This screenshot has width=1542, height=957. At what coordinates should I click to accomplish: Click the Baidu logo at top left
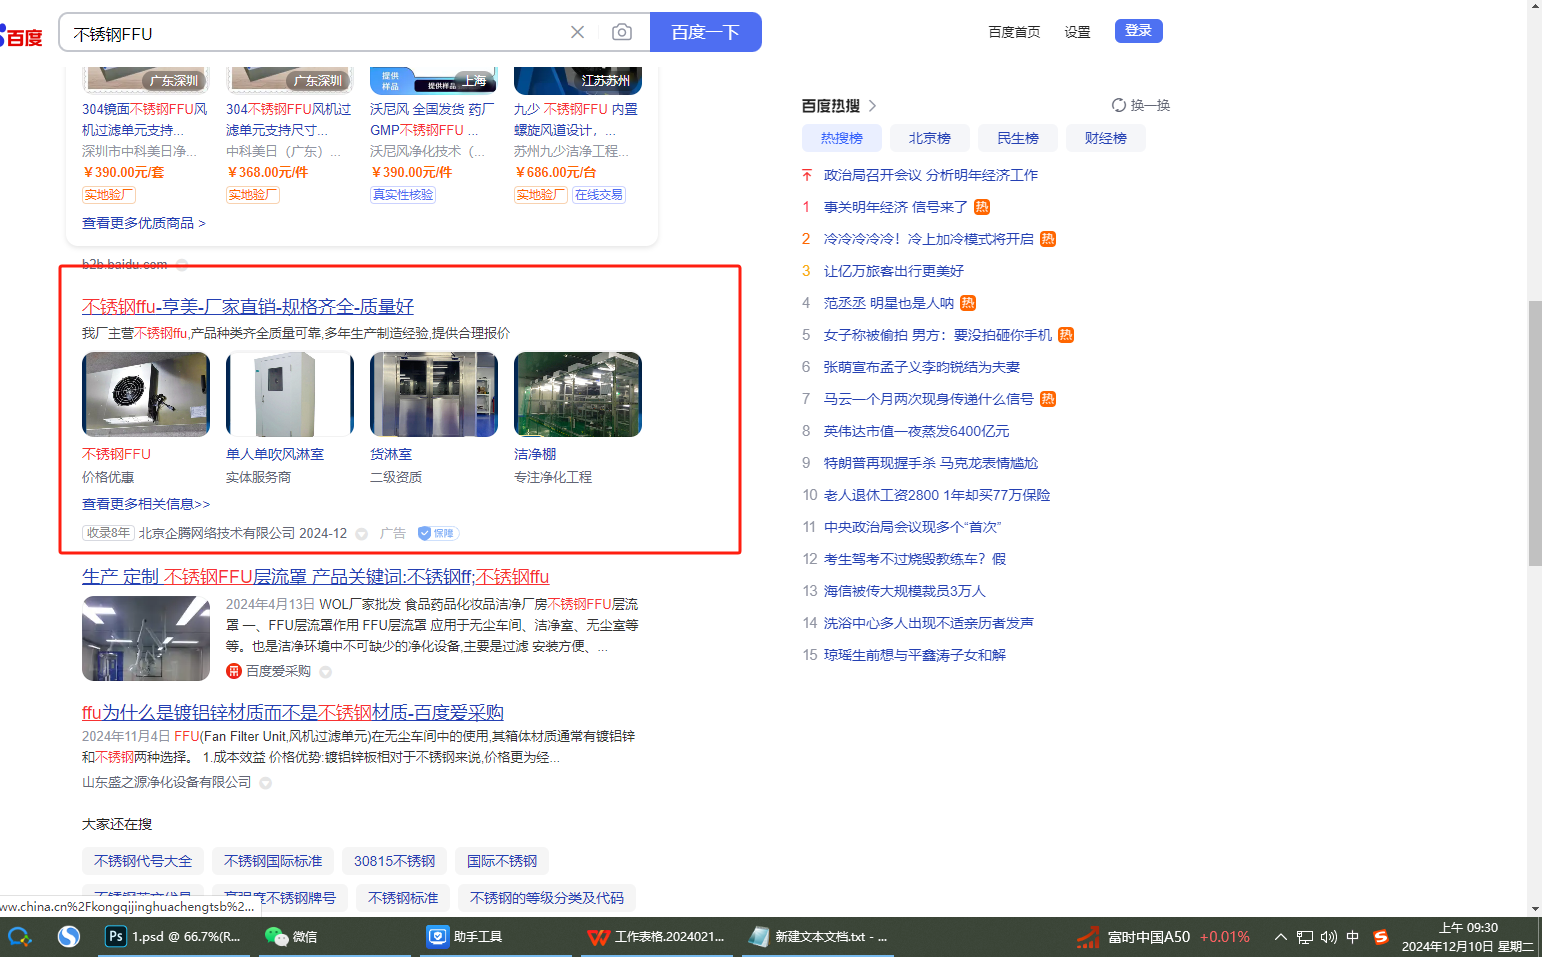point(21,36)
